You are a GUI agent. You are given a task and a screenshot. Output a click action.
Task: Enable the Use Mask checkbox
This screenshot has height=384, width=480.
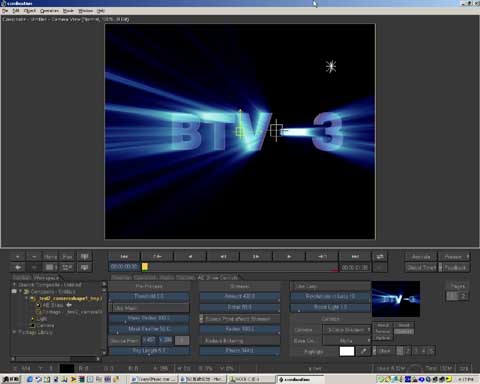149,308
